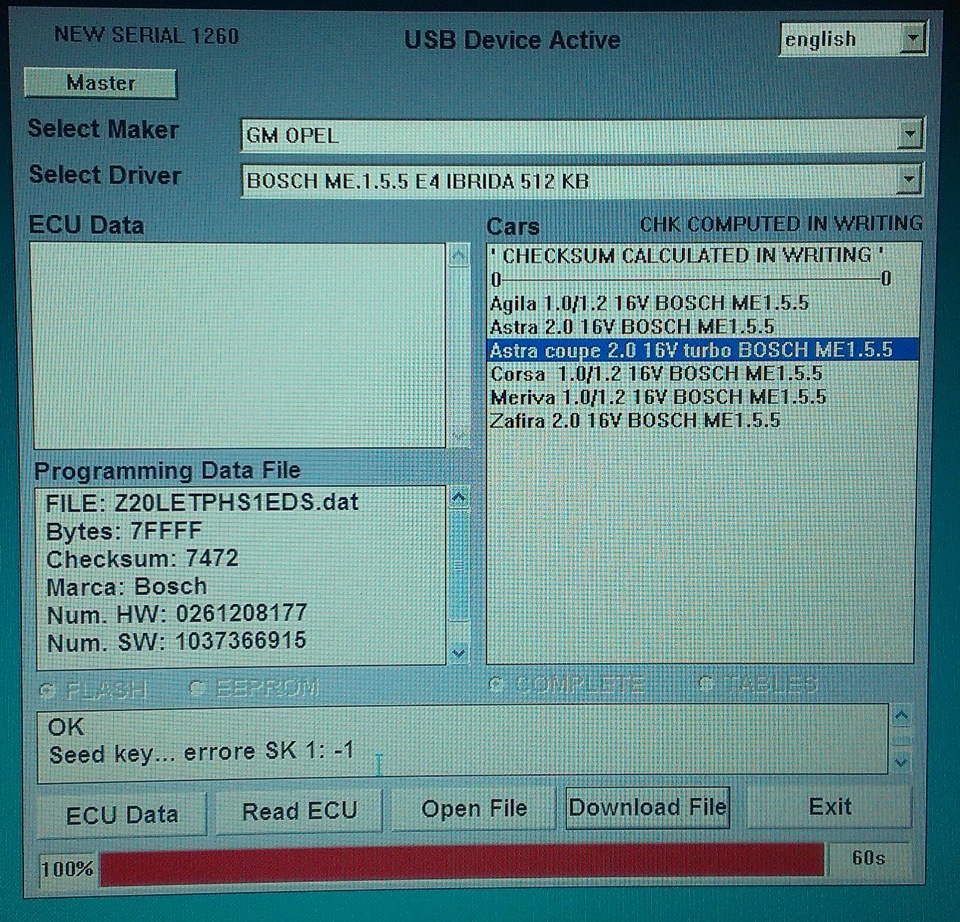Screen dimensions: 960x922
Task: Click the USB Device Active status text
Action: 512,40
